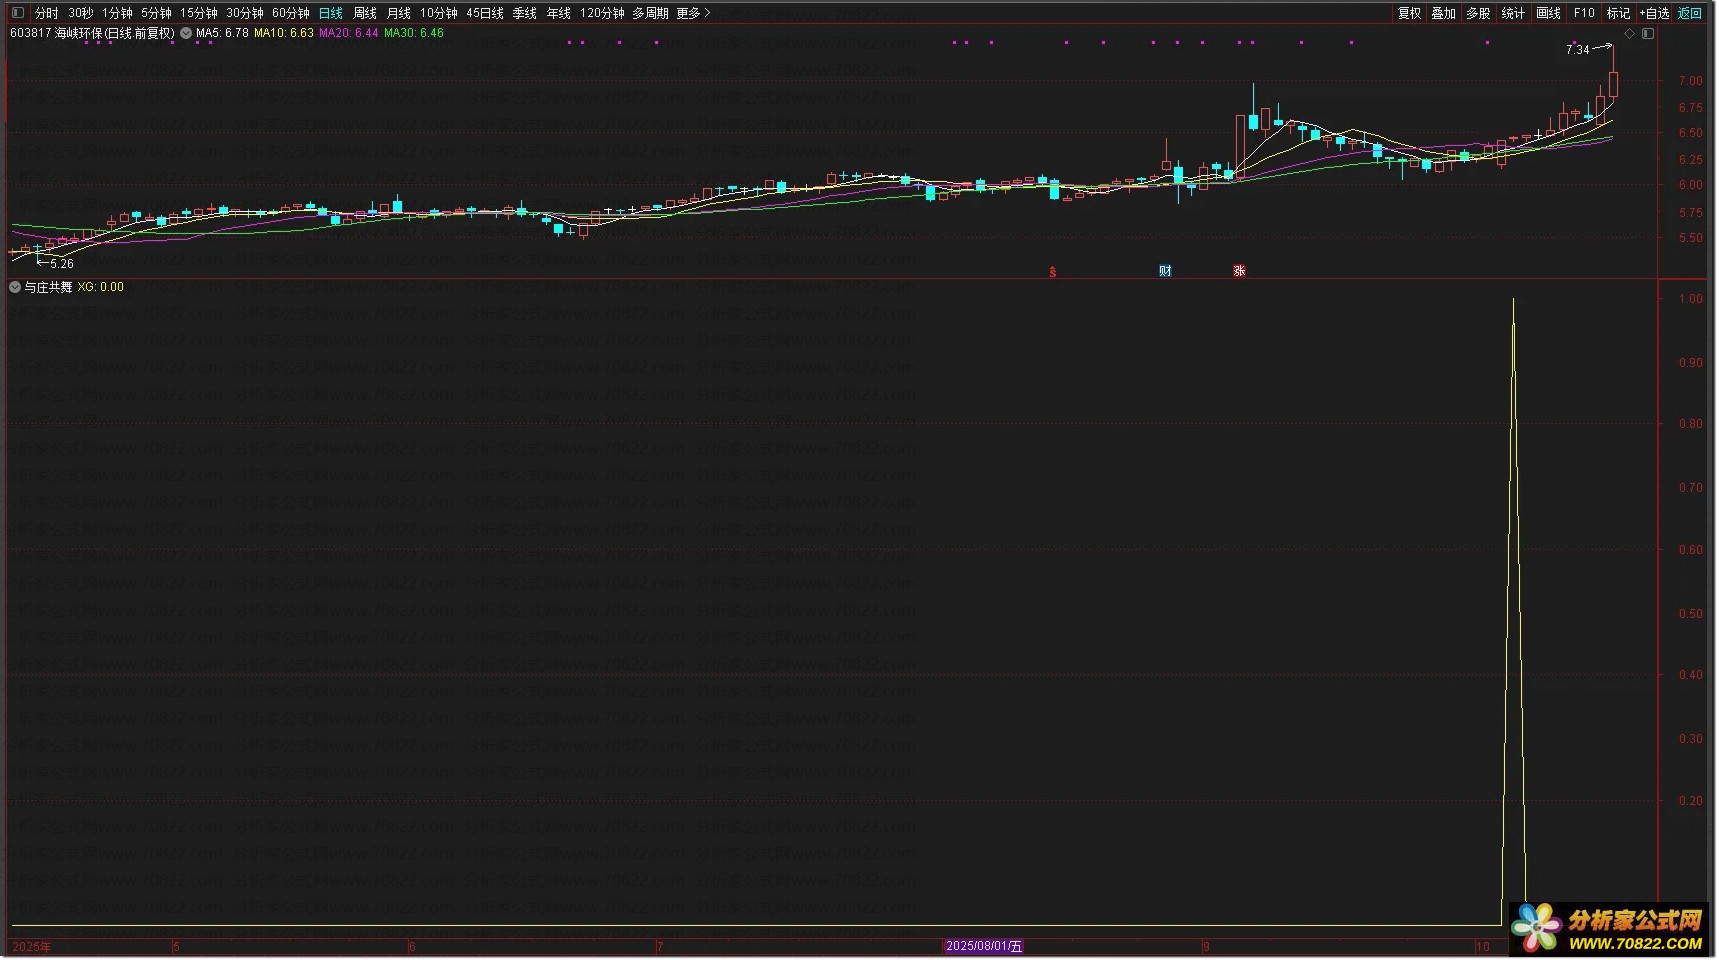Click +自选 to add to watchlist
The width and height of the screenshot is (1719, 960).
(x=1655, y=13)
